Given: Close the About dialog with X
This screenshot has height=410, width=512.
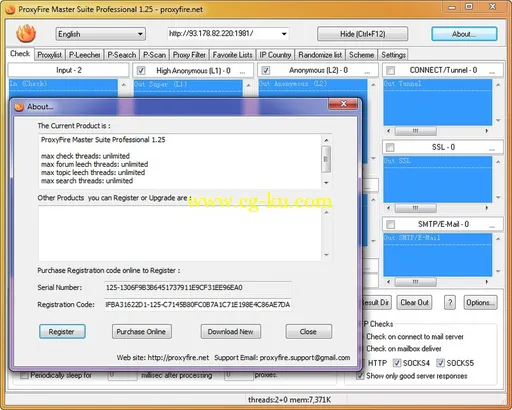Looking at the screenshot, I should (x=343, y=104).
